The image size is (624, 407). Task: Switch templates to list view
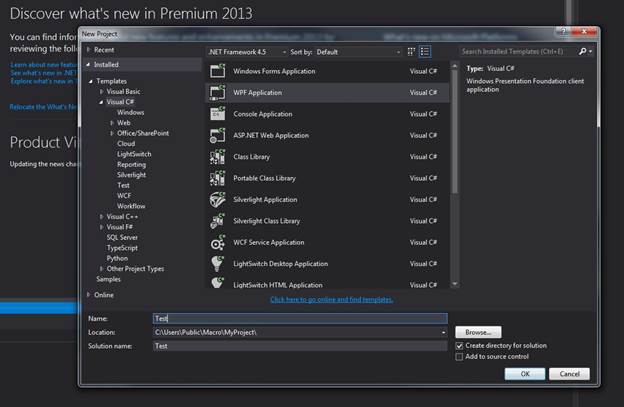pos(425,51)
